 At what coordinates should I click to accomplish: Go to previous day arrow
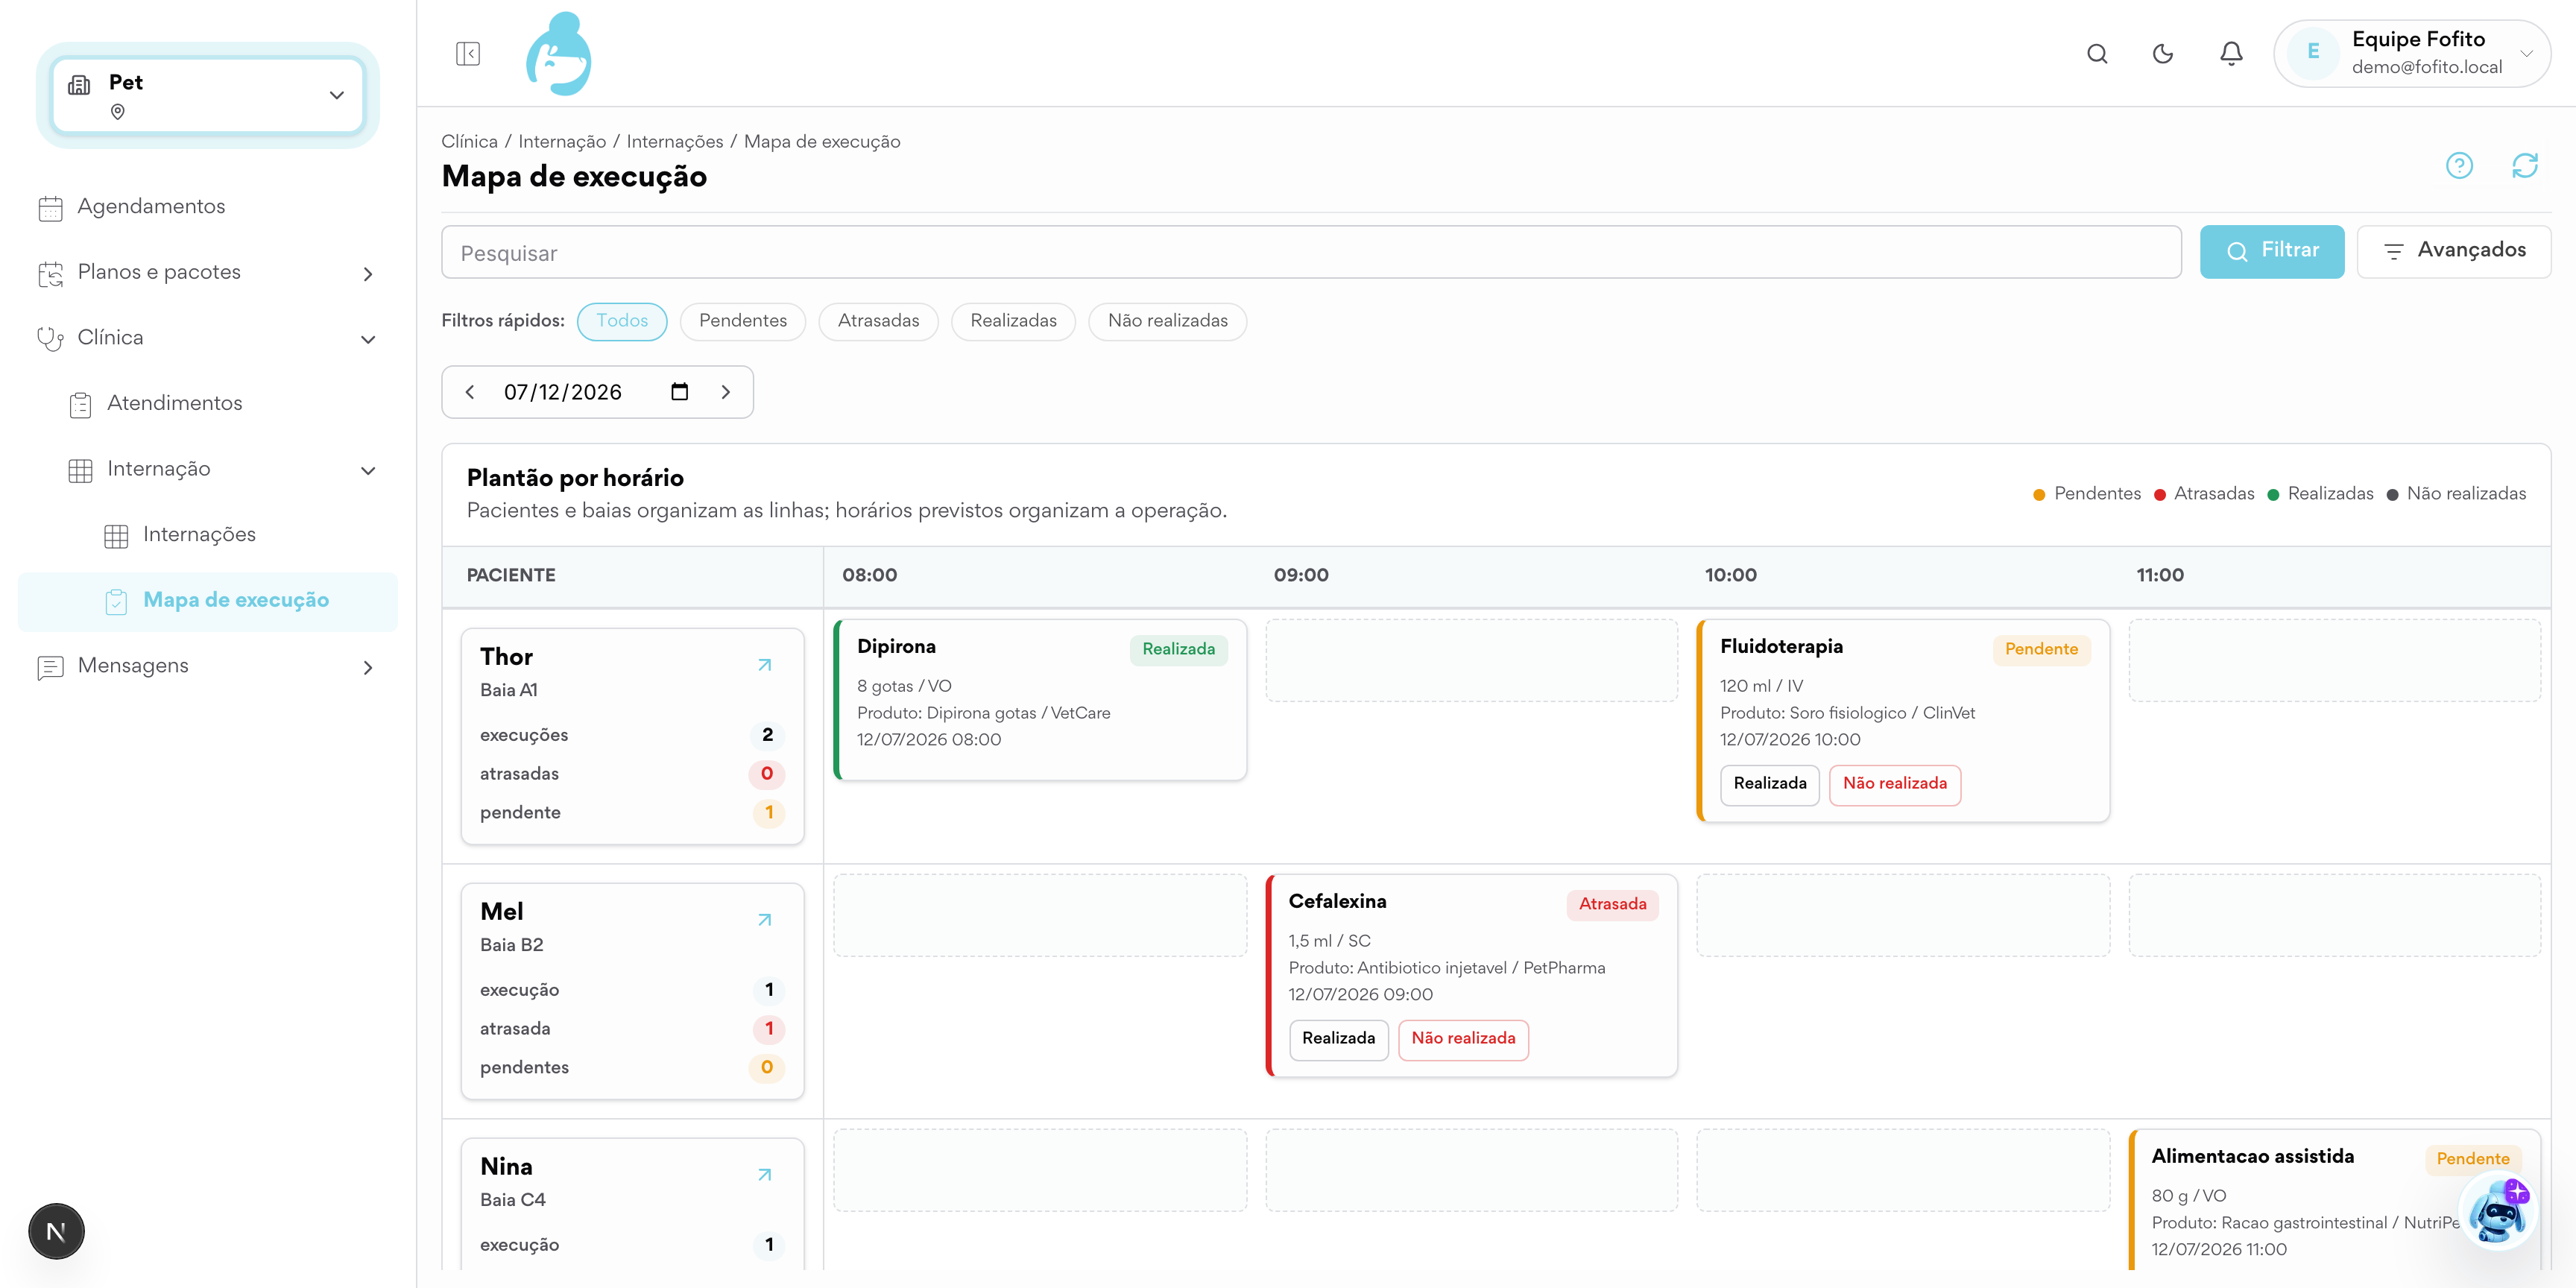(470, 392)
